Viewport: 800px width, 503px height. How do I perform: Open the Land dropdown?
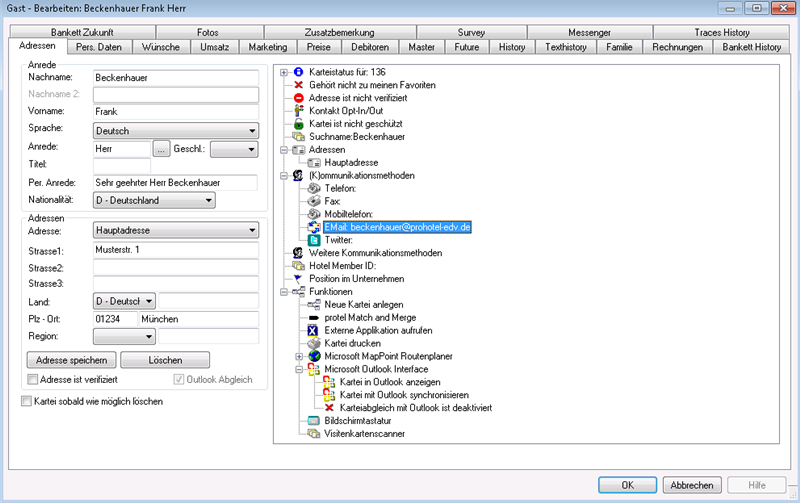(124, 301)
